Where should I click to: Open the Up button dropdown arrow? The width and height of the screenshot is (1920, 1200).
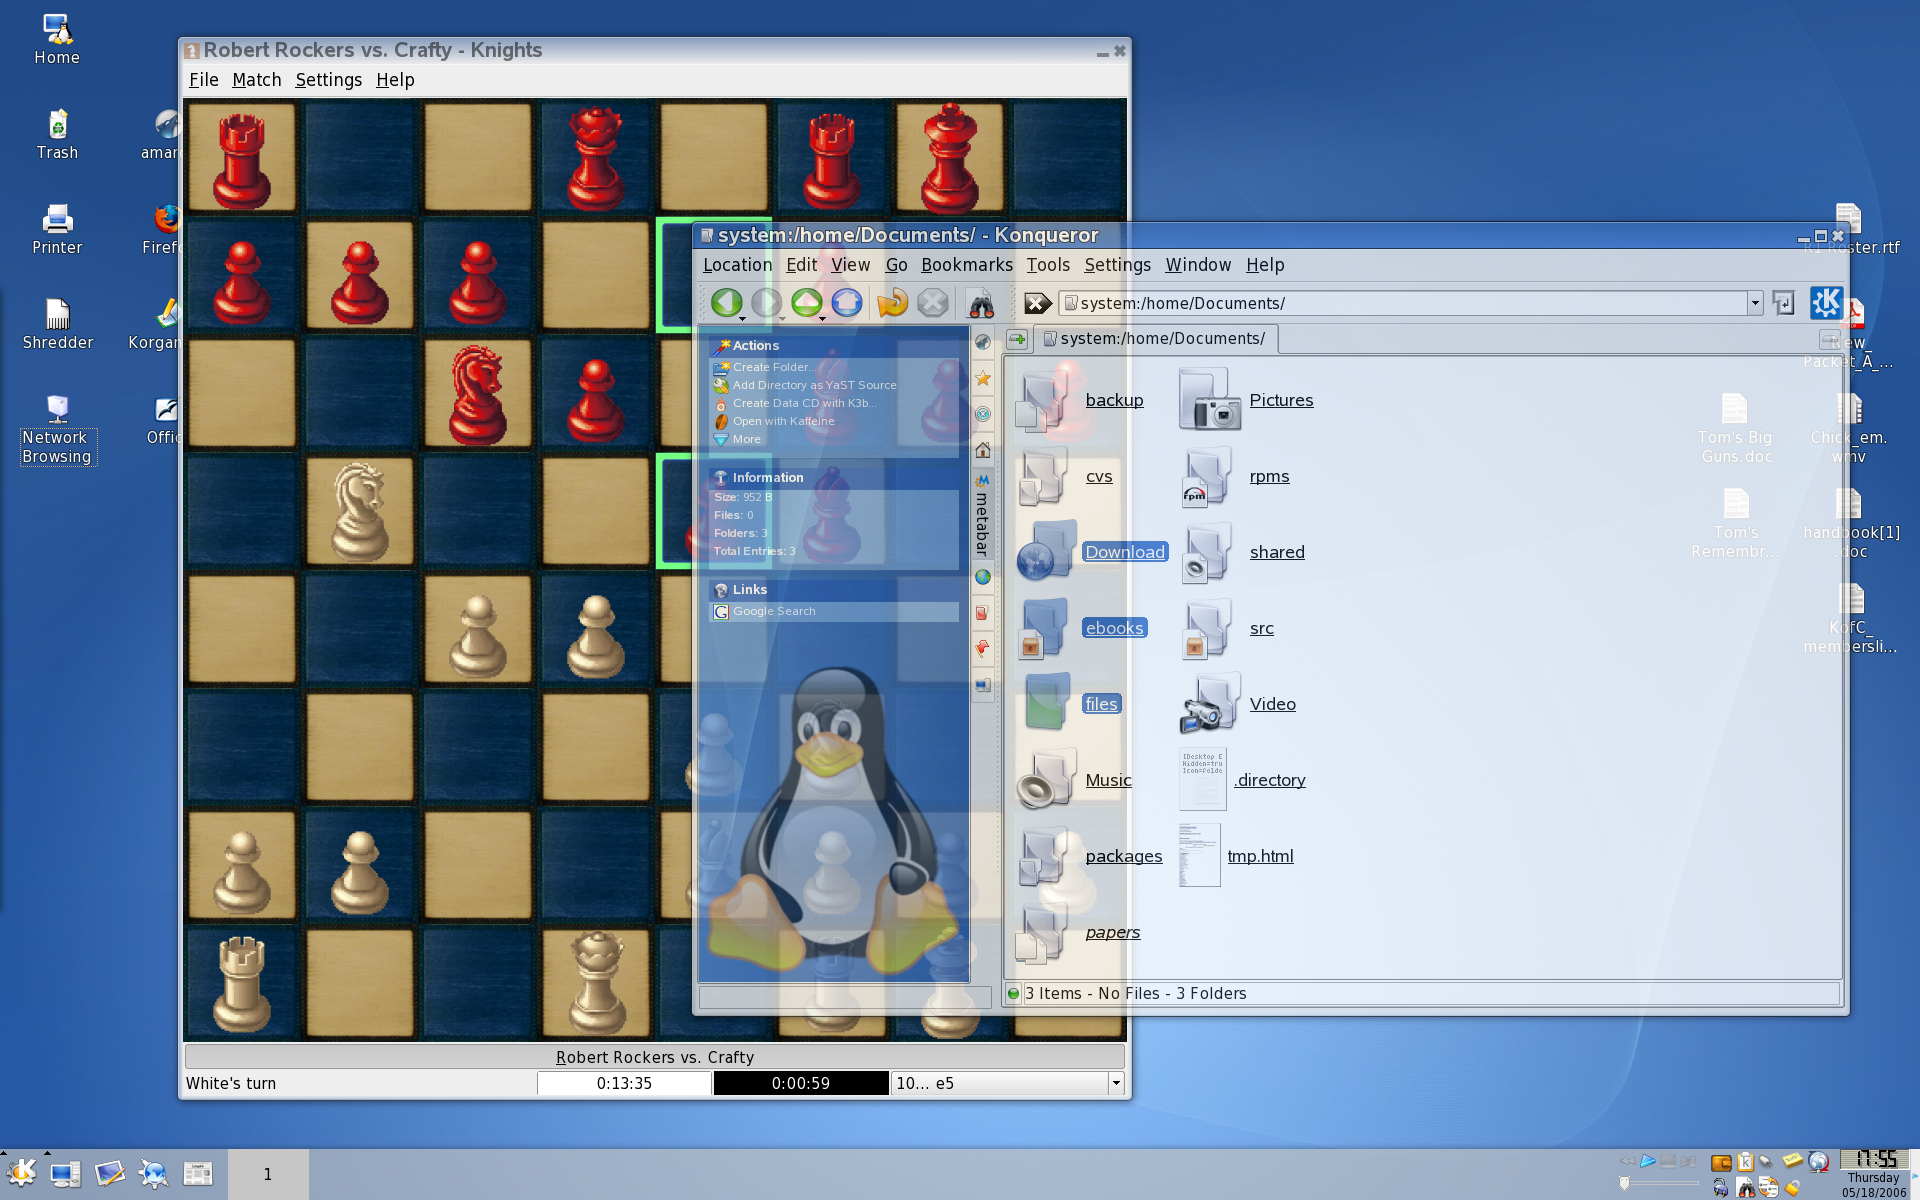(823, 318)
